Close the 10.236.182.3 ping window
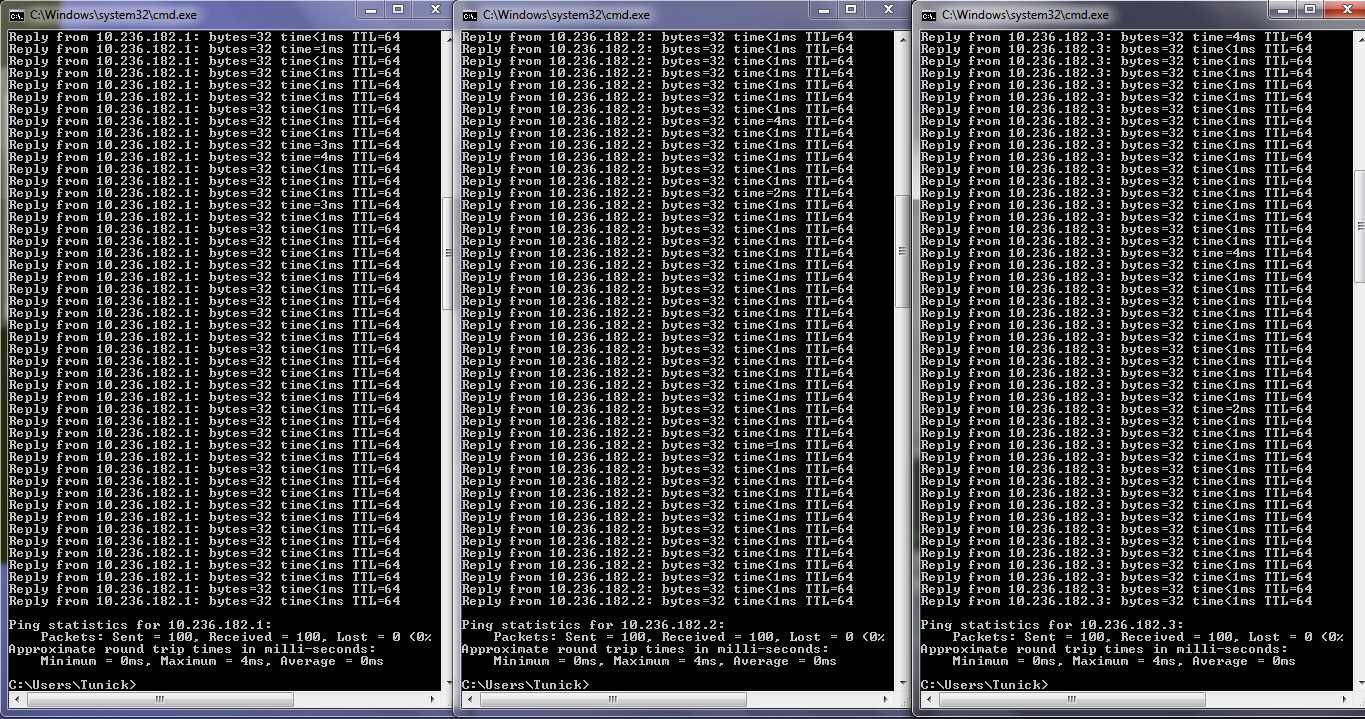Screen dimensions: 1365x719 1346,9
